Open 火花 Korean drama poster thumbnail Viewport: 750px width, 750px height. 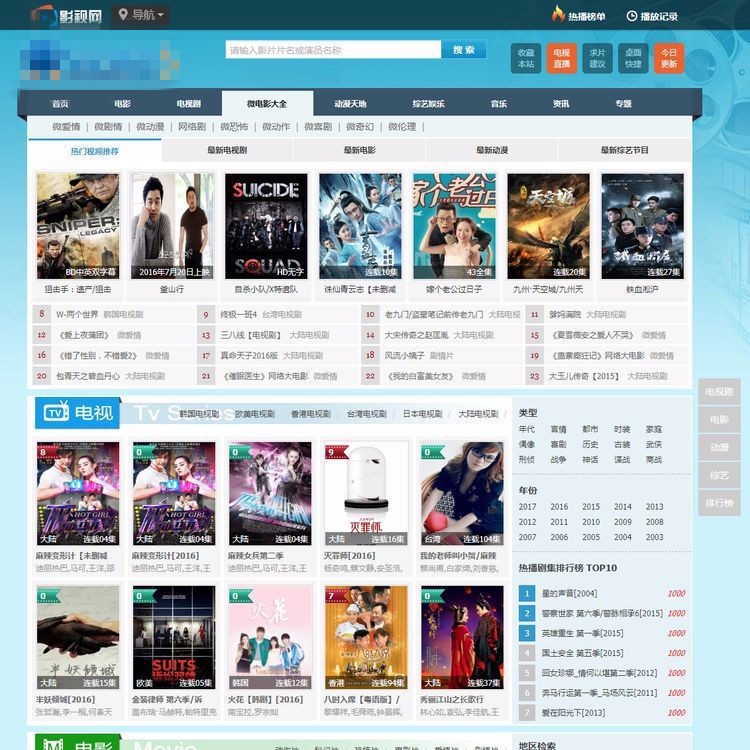[270, 637]
